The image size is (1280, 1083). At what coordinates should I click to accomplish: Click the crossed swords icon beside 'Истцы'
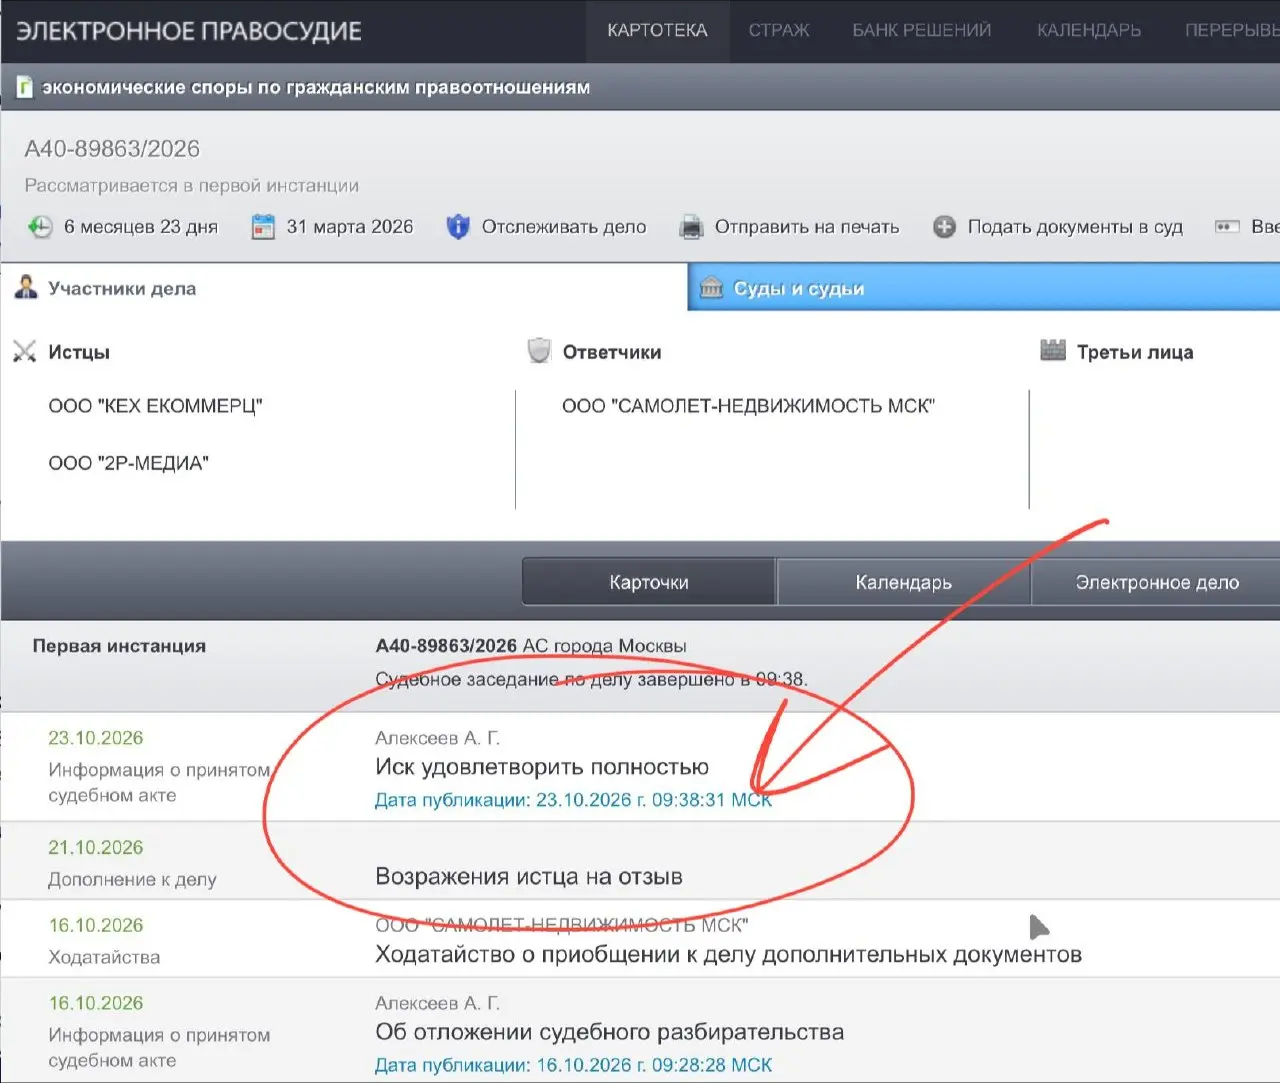coord(25,352)
